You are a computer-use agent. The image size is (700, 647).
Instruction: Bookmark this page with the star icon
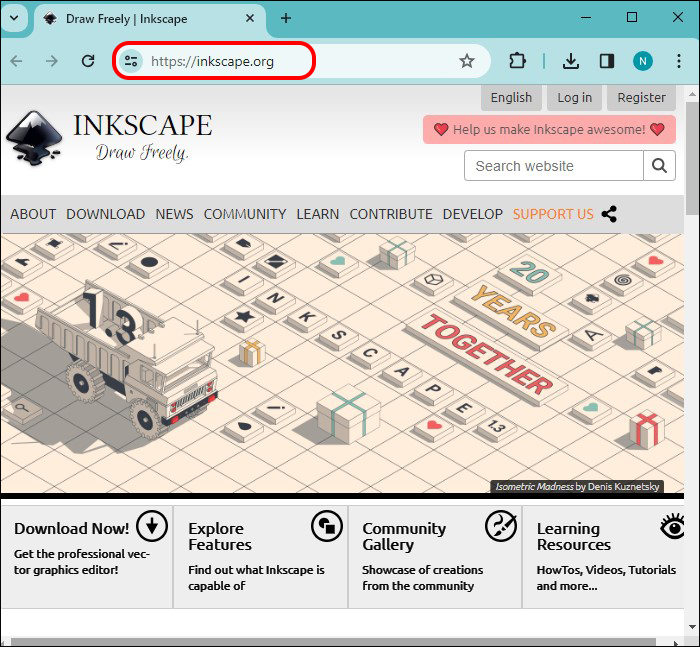[467, 61]
